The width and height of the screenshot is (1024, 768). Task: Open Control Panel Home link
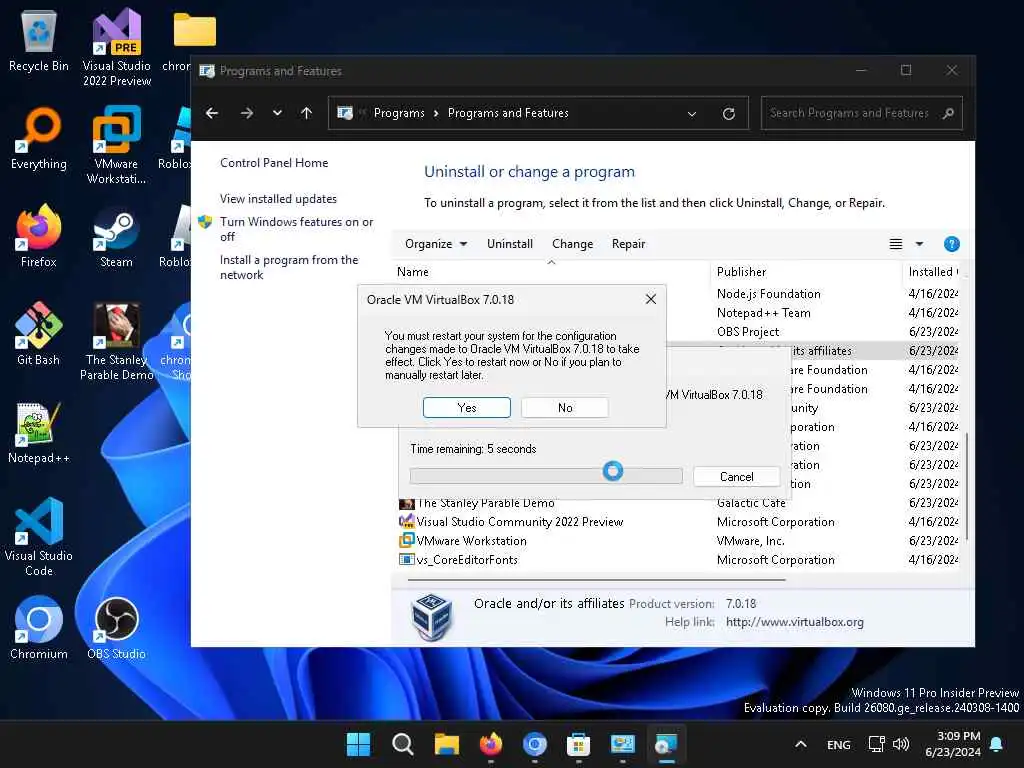coord(274,163)
